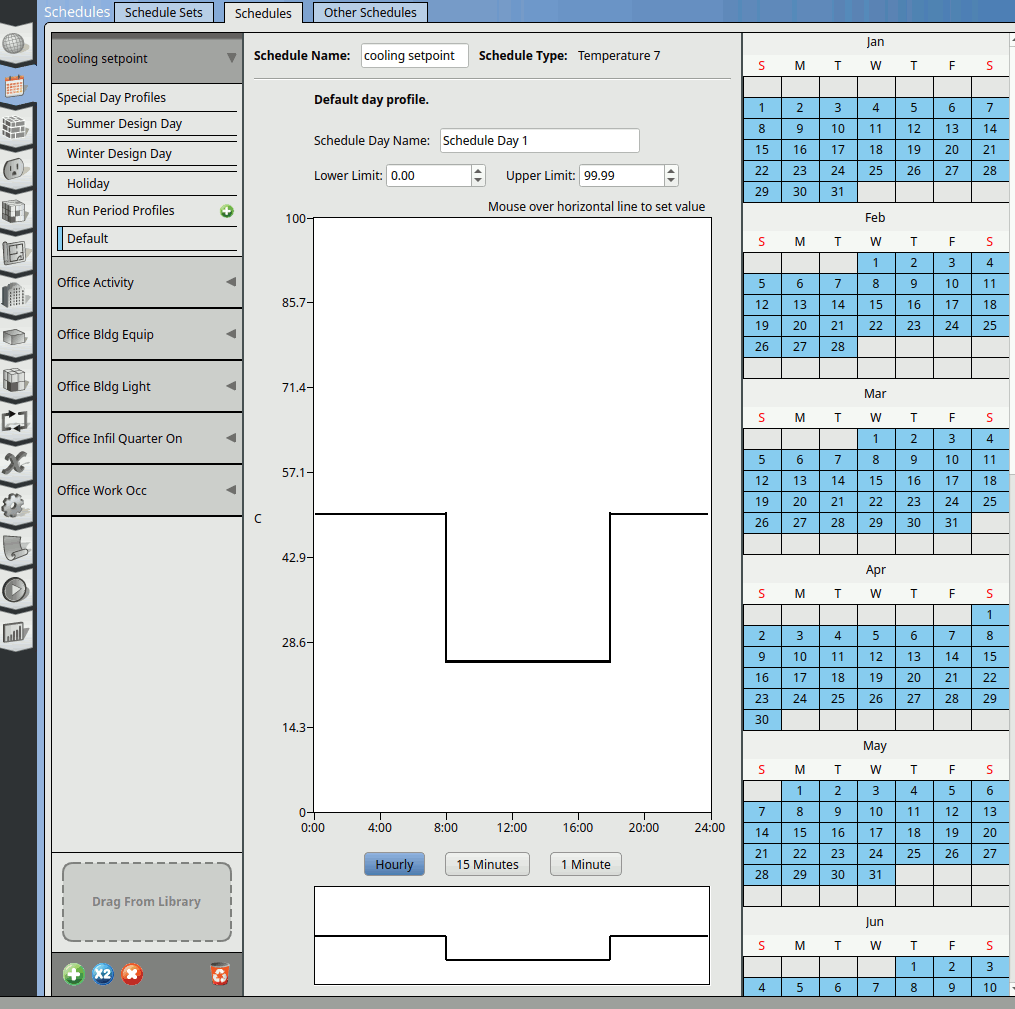Open the Loads electrical outlet icon

(14, 169)
